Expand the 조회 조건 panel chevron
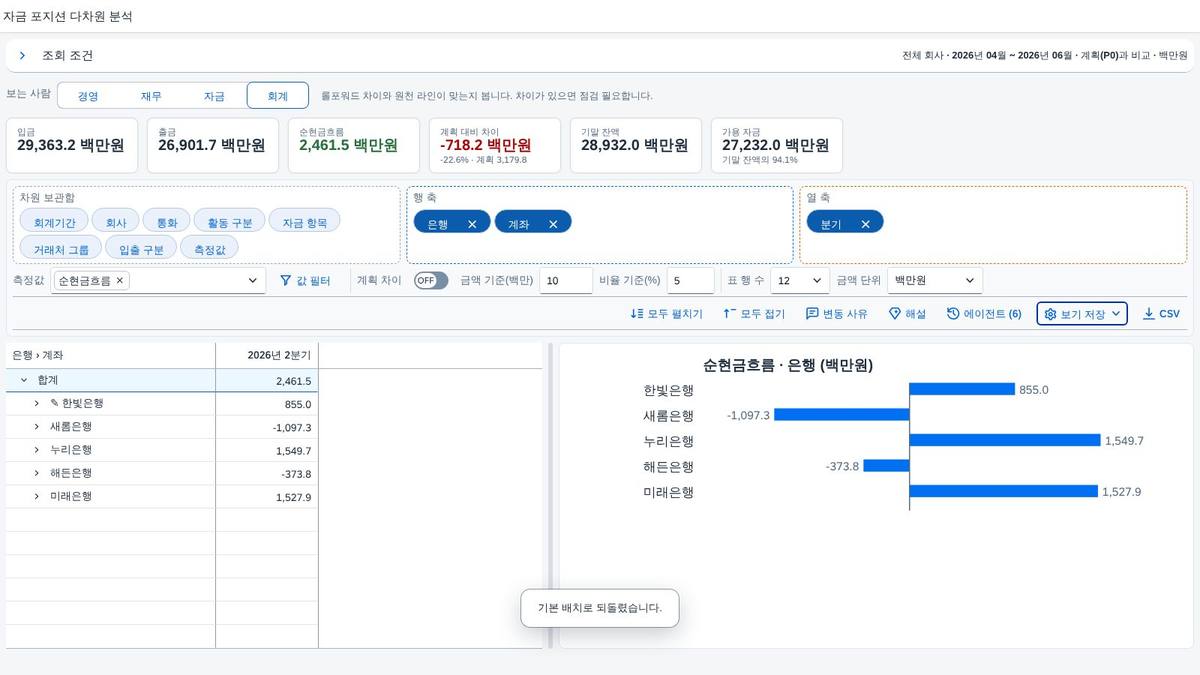The height and width of the screenshot is (675, 1200). coord(22,56)
